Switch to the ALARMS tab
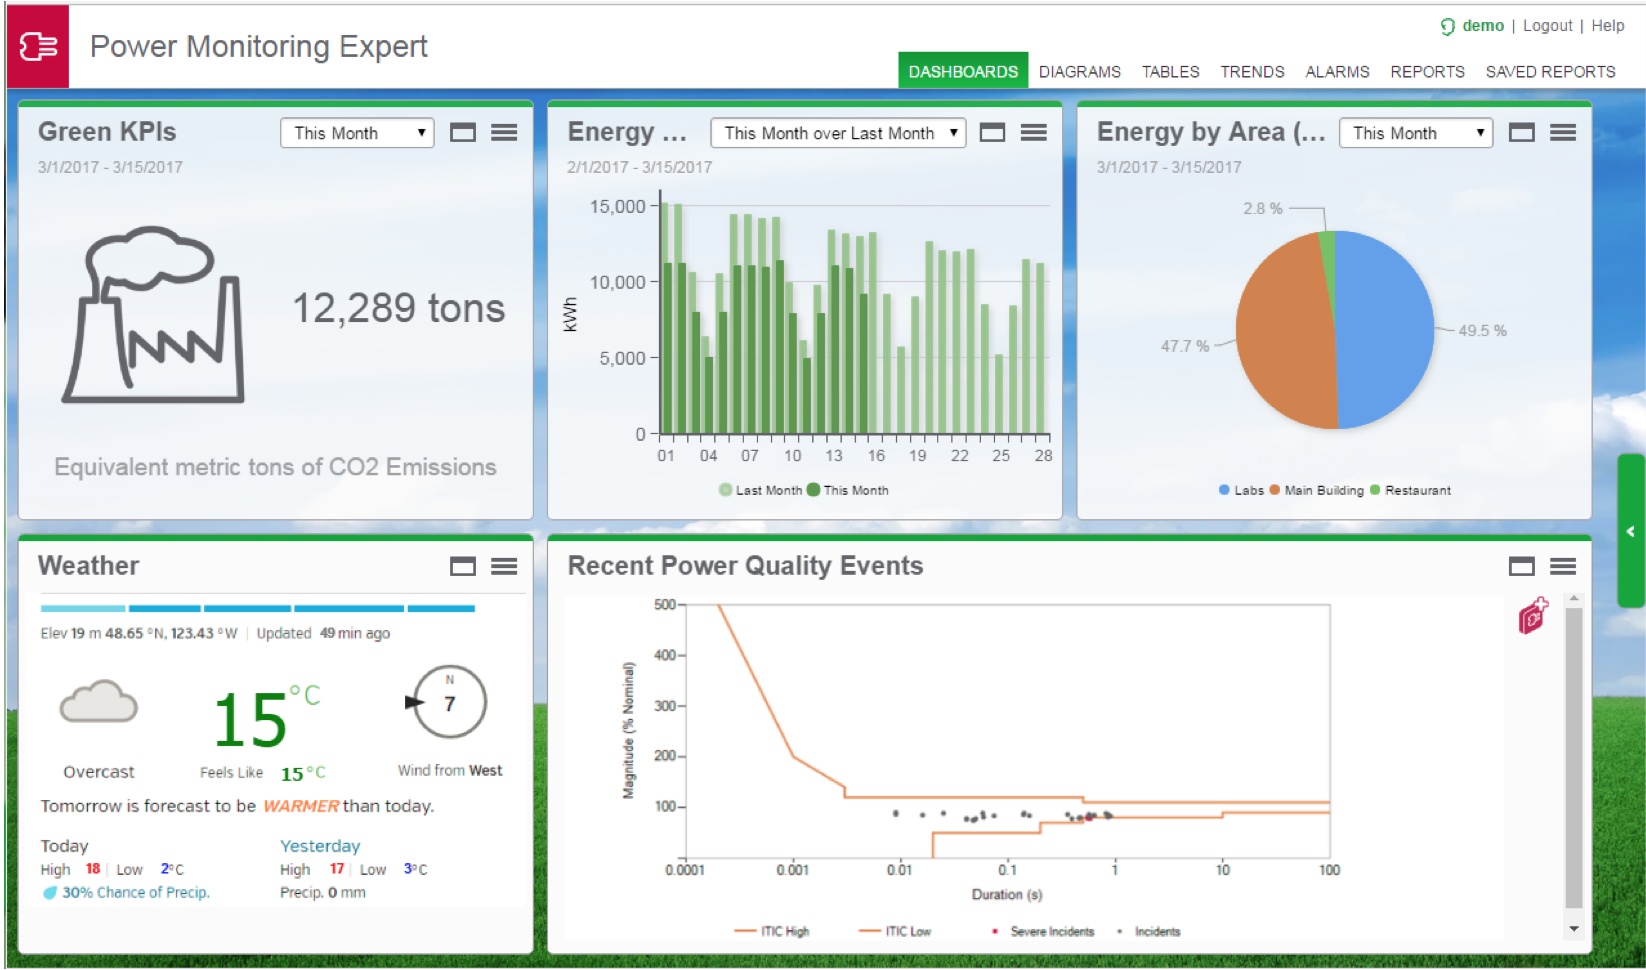1646x970 pixels. (1337, 72)
